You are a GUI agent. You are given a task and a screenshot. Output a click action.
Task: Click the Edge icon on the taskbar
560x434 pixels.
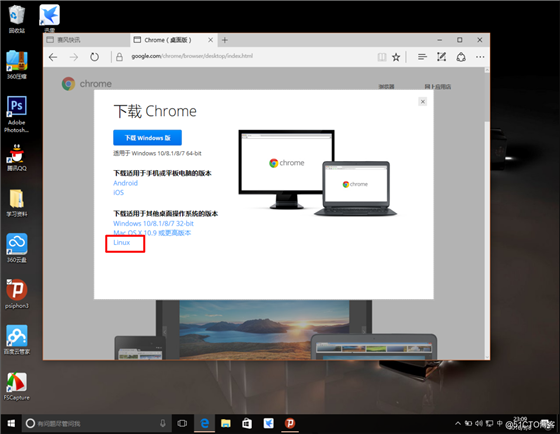[x=204, y=423]
